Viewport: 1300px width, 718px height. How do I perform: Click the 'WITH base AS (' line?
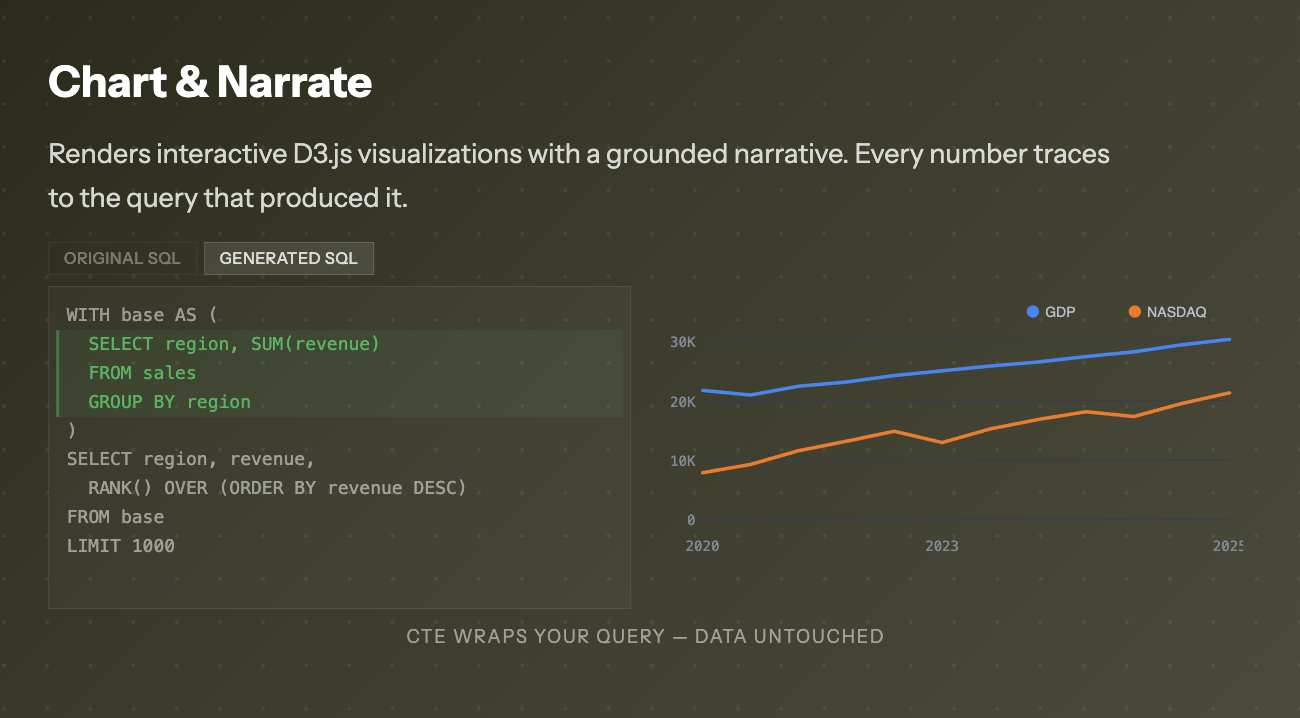(142, 315)
